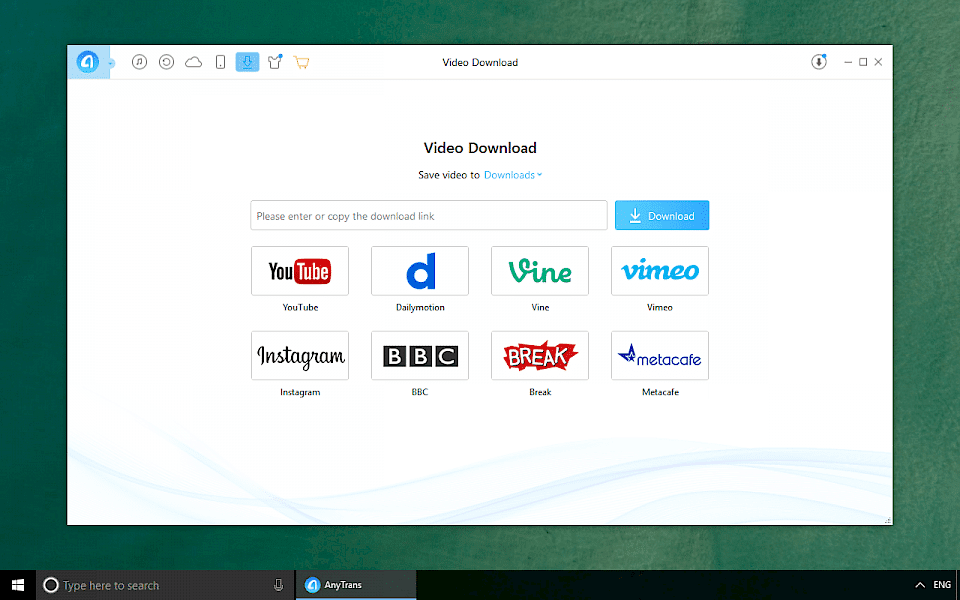
Task: Open the Vimeo site tile
Action: 660,271
